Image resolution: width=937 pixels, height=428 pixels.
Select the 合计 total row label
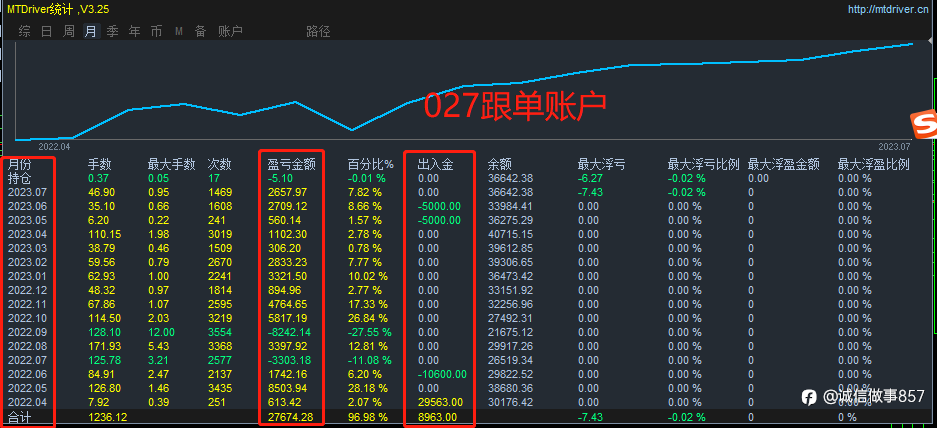(19, 417)
